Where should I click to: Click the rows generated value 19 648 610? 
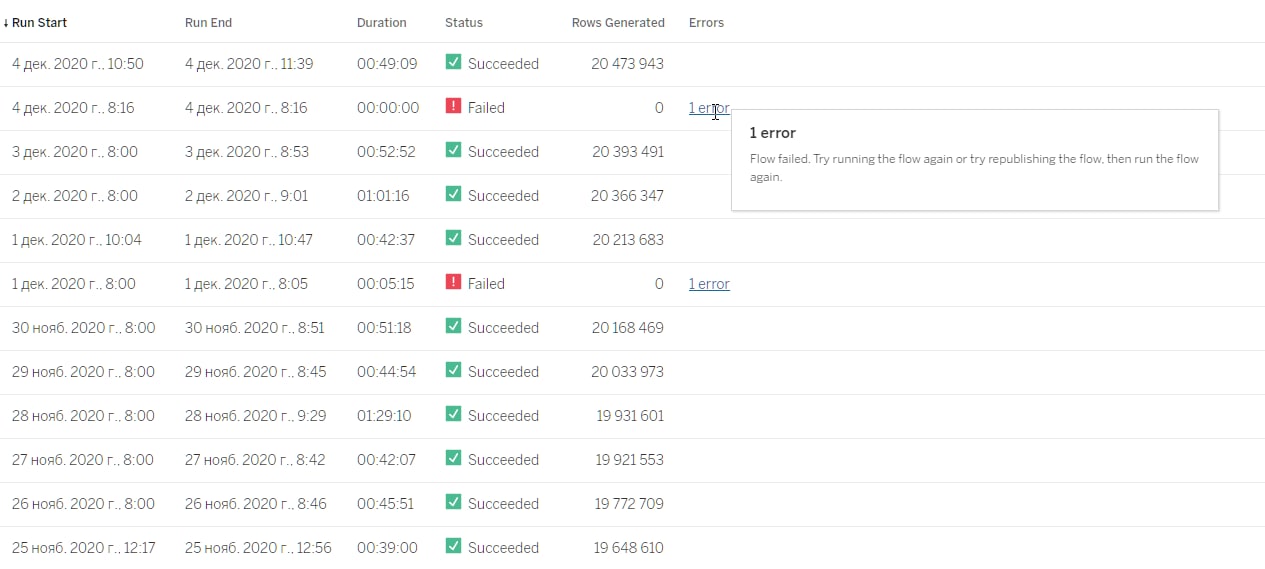(628, 548)
